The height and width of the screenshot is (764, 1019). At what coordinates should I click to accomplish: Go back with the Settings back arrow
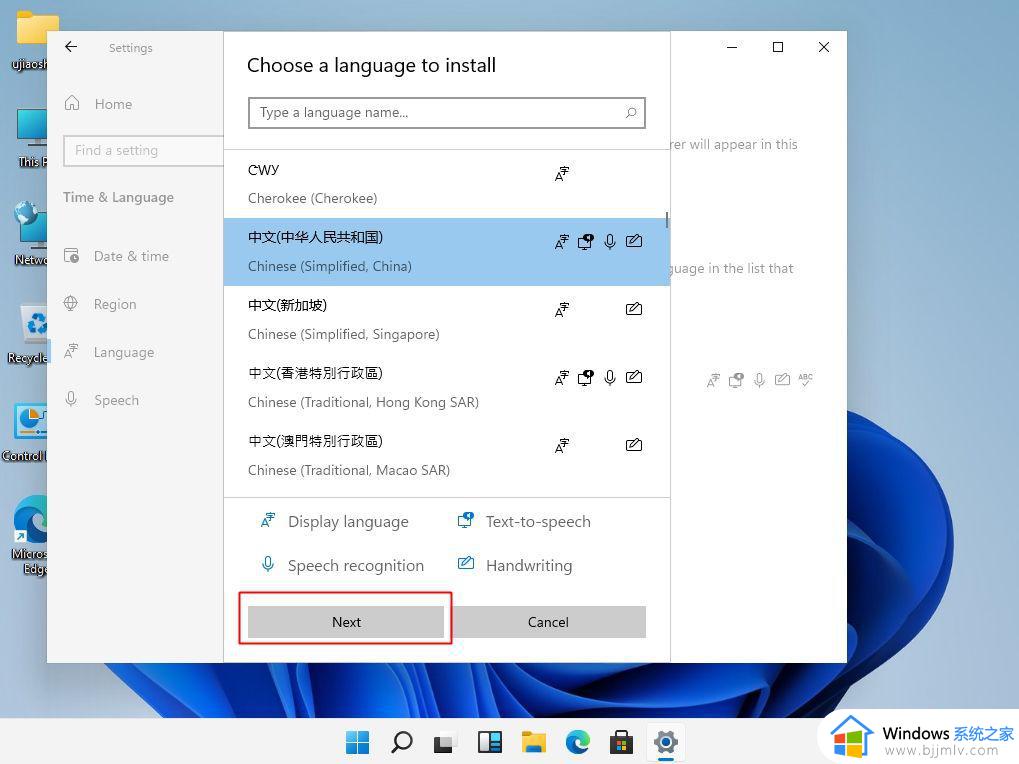click(x=71, y=47)
